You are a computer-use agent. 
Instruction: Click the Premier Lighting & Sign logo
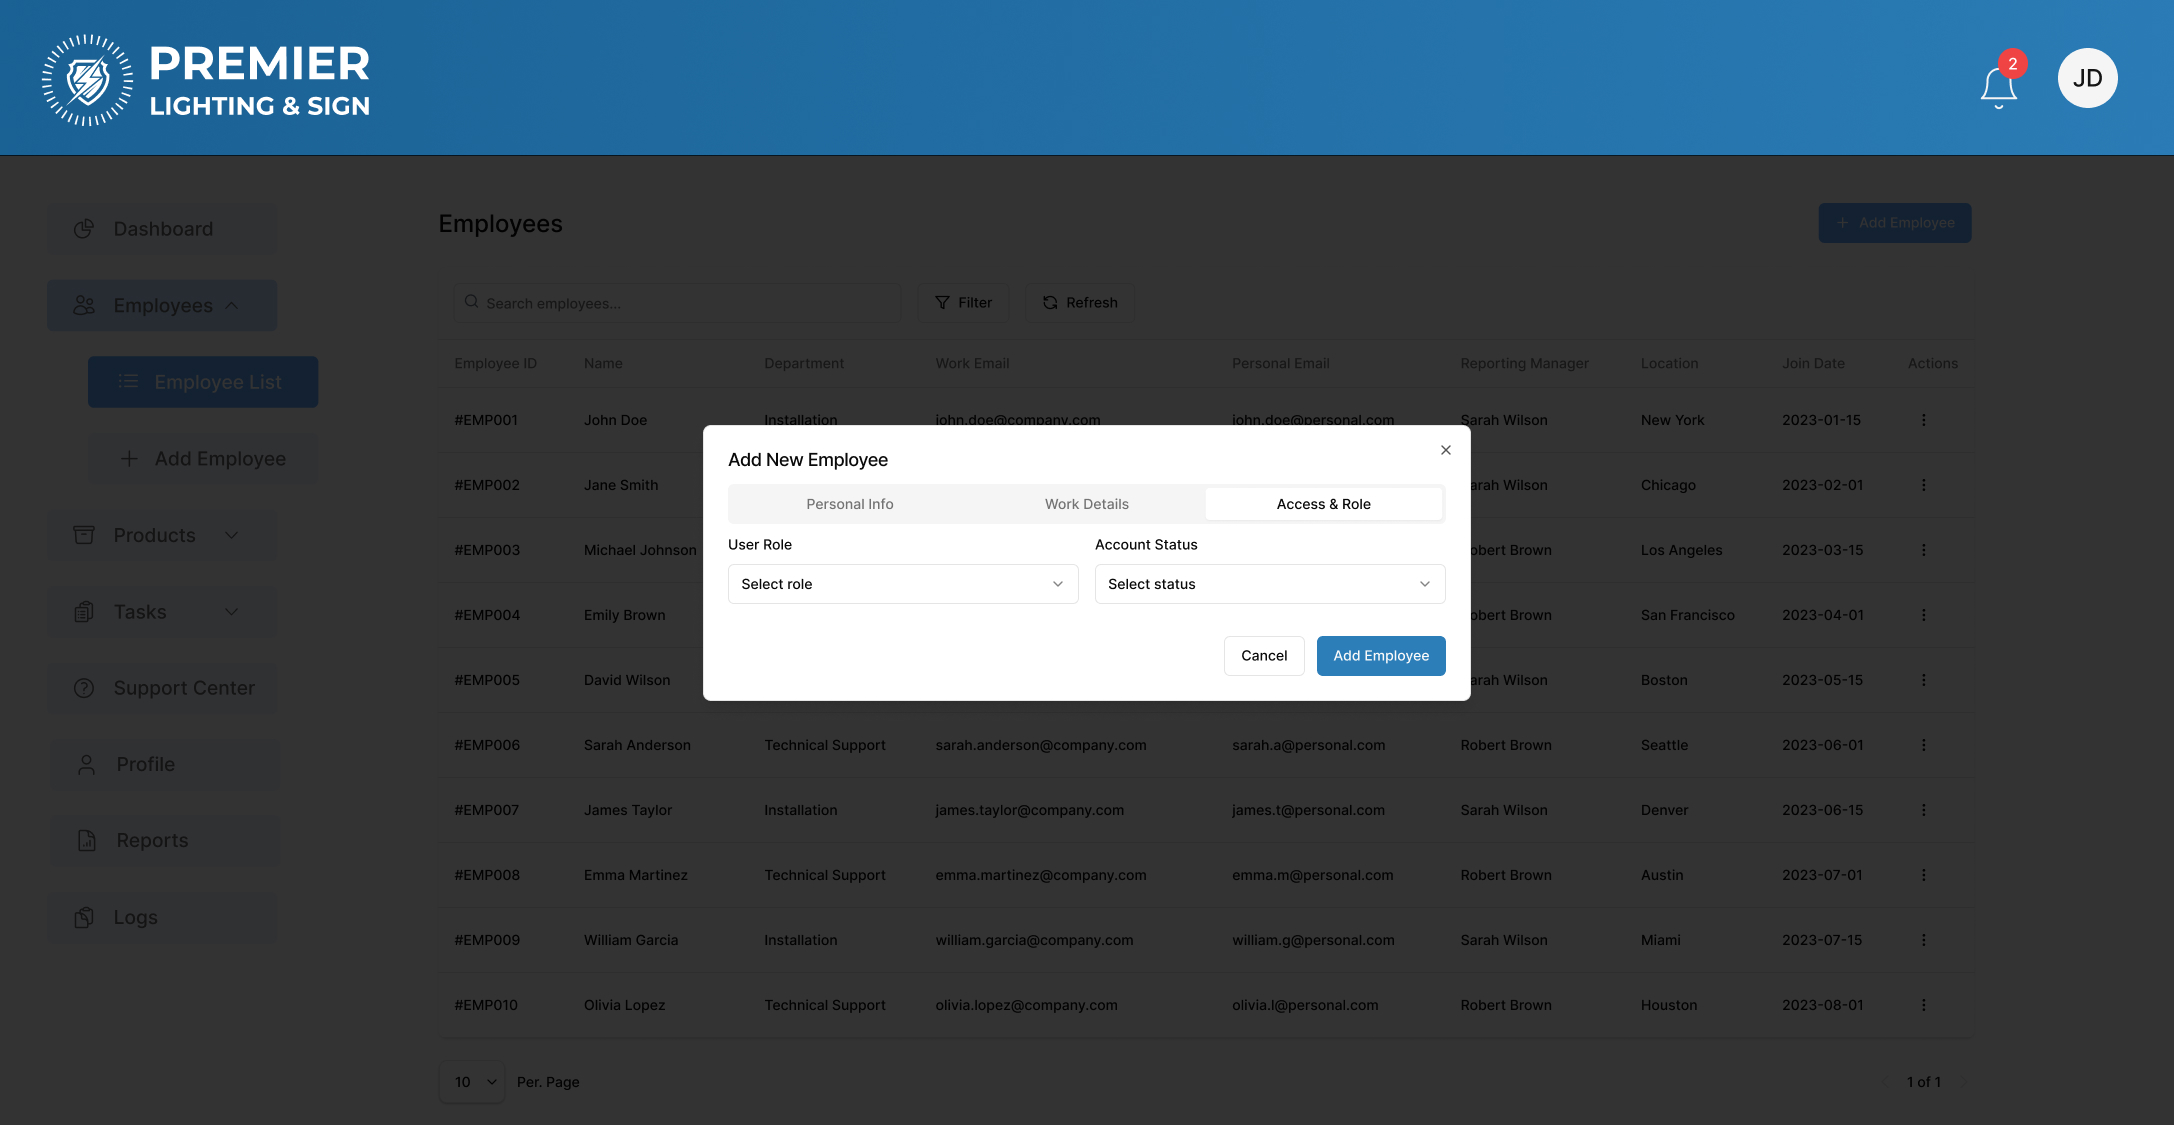[x=206, y=80]
